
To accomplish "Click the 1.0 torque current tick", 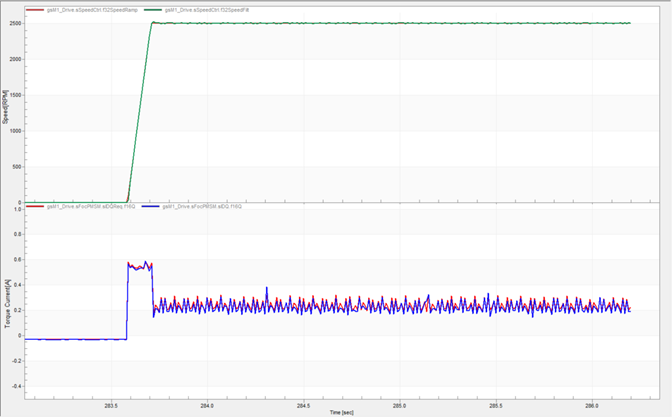I will click(18, 209).
